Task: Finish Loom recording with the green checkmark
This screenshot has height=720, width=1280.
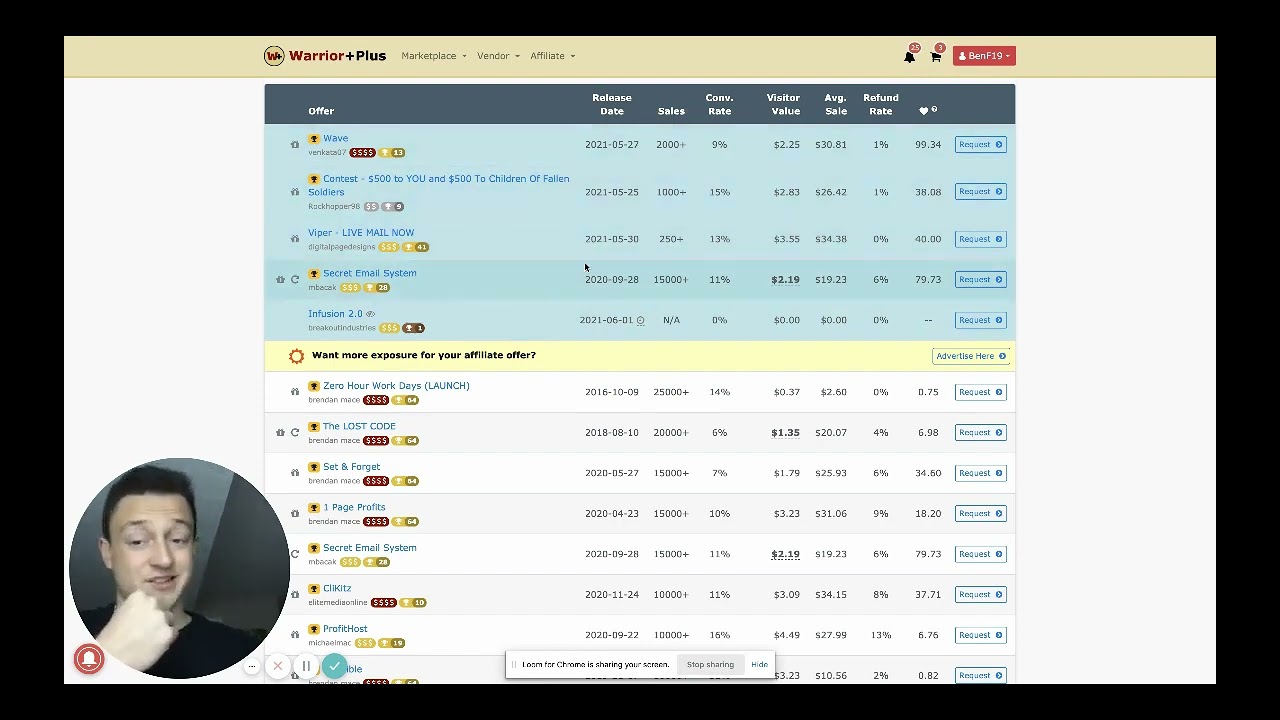Action: (x=335, y=666)
